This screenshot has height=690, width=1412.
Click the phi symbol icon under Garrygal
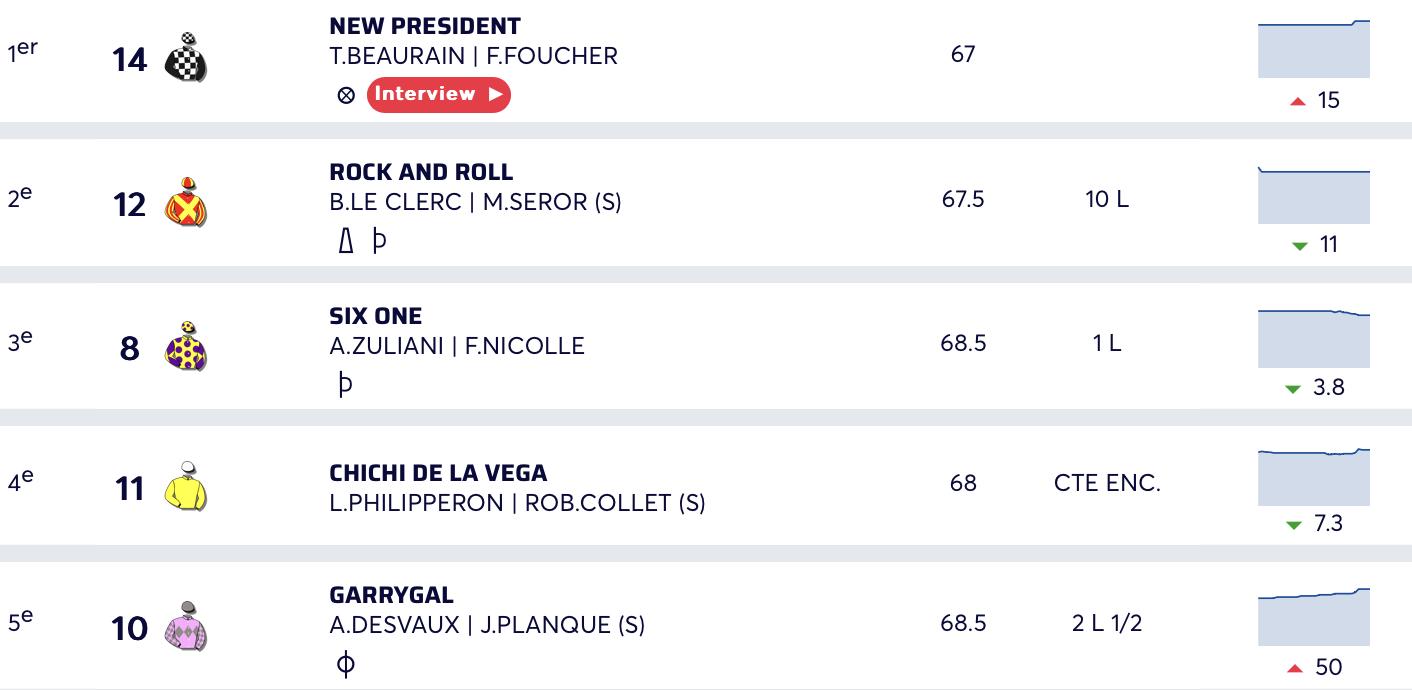click(x=346, y=664)
